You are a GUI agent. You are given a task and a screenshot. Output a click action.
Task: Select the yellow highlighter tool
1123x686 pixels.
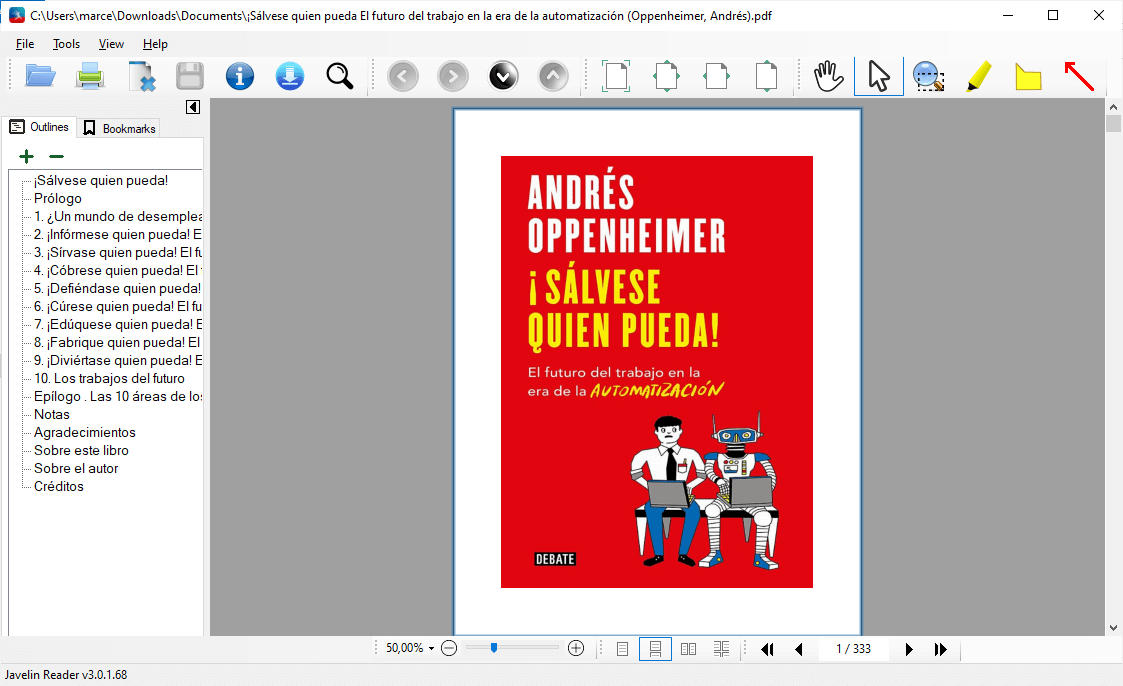(979, 76)
